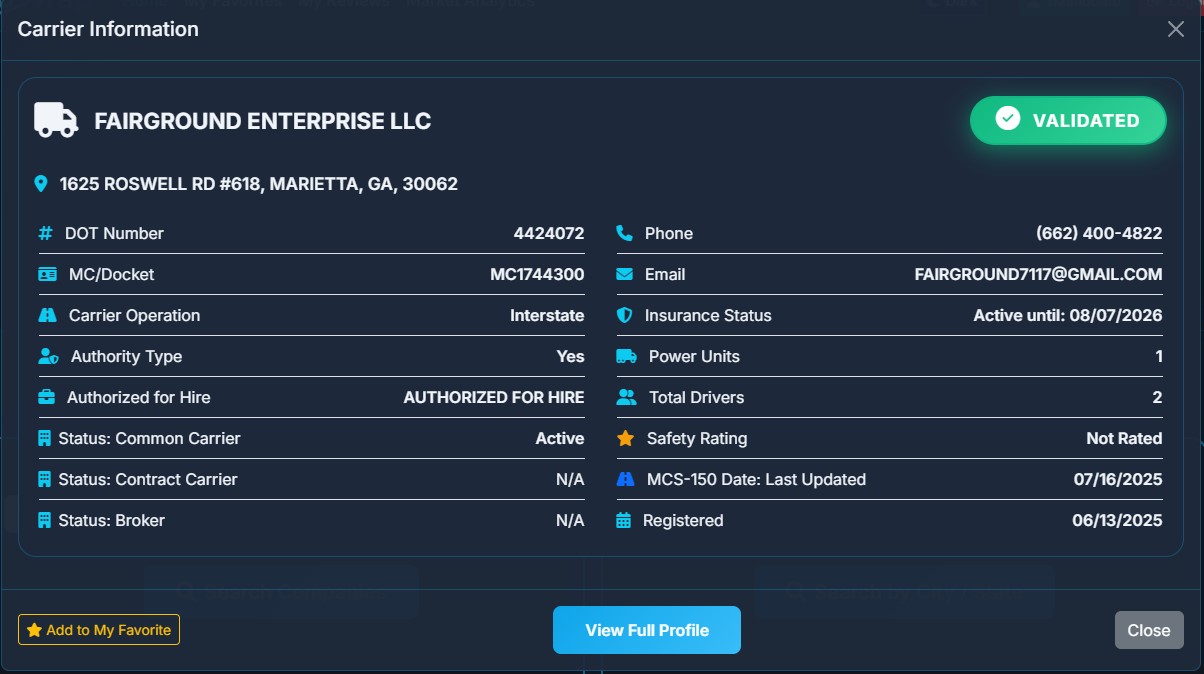Viewport: 1204px width, 674px height.
Task: Click the truck icon beside company name
Action: [x=56, y=120]
